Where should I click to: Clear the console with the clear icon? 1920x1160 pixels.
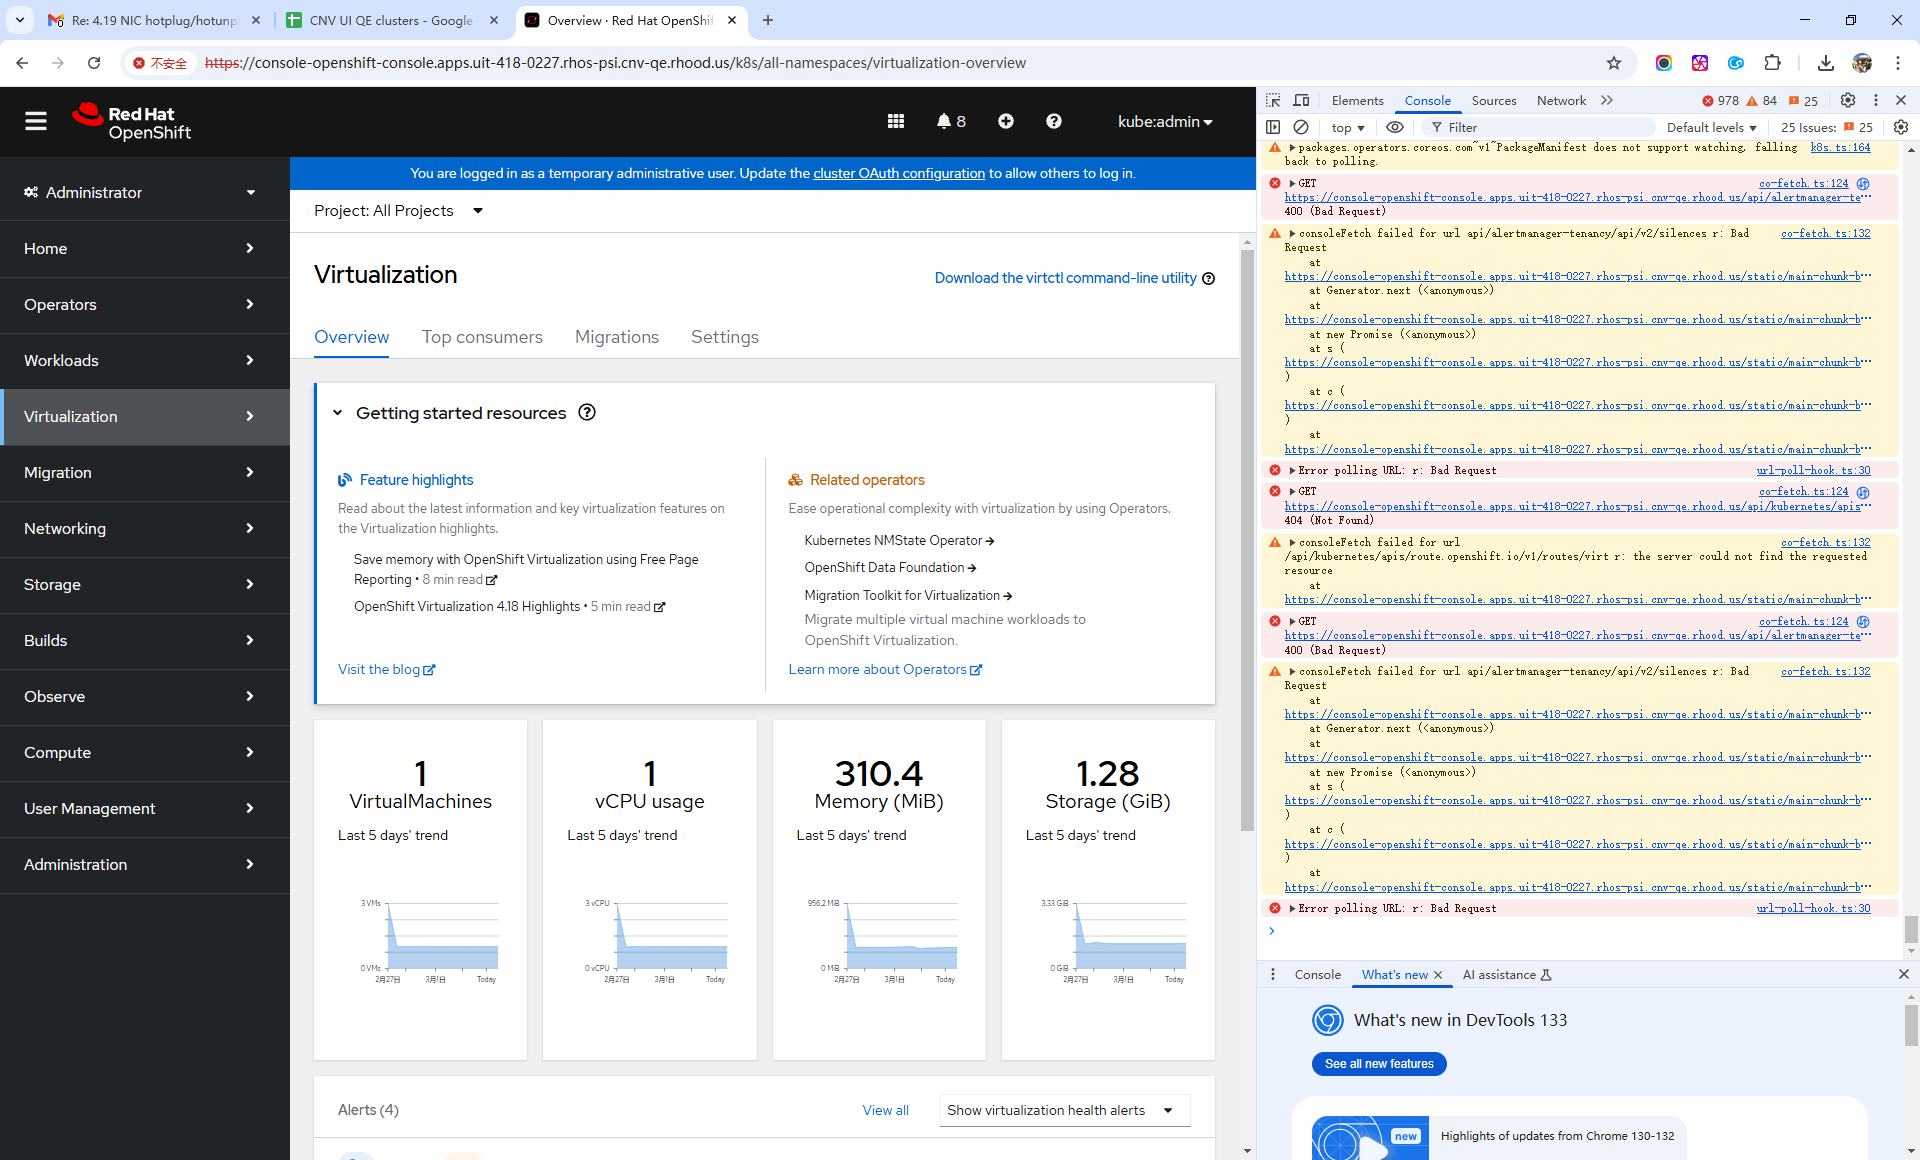(x=1301, y=127)
